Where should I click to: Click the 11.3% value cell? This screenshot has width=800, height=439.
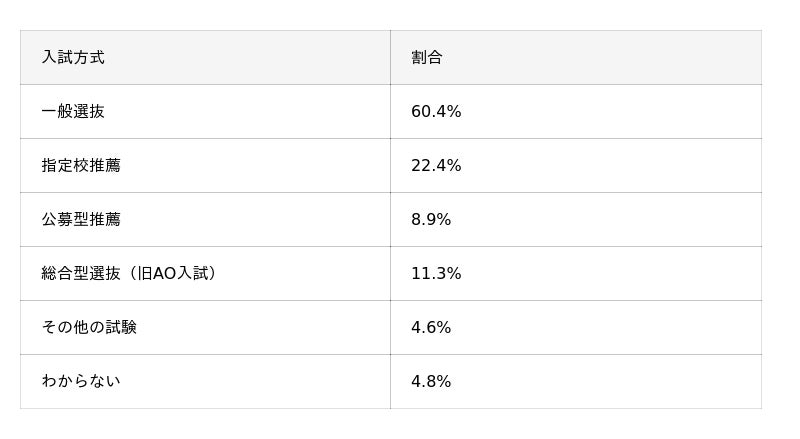click(x=436, y=274)
